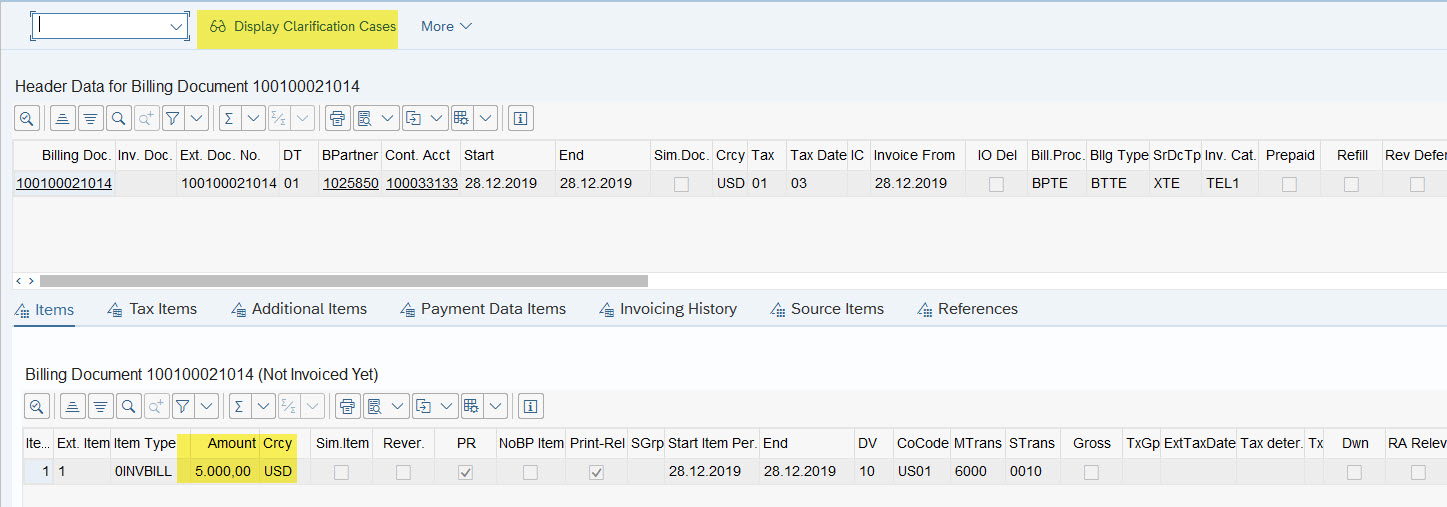Viewport: 1447px width, 507px height.
Task: Expand layout settings dropdown in header toolbar
Action: pos(485,118)
